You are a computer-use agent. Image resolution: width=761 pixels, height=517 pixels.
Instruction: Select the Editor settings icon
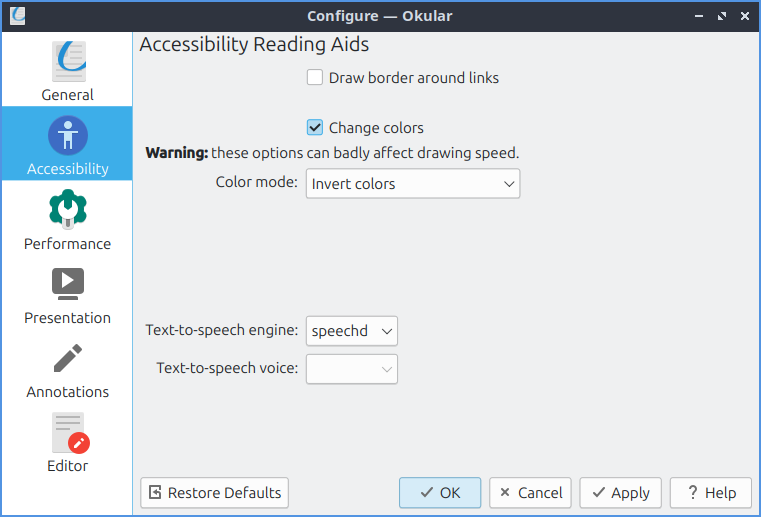pos(67,432)
